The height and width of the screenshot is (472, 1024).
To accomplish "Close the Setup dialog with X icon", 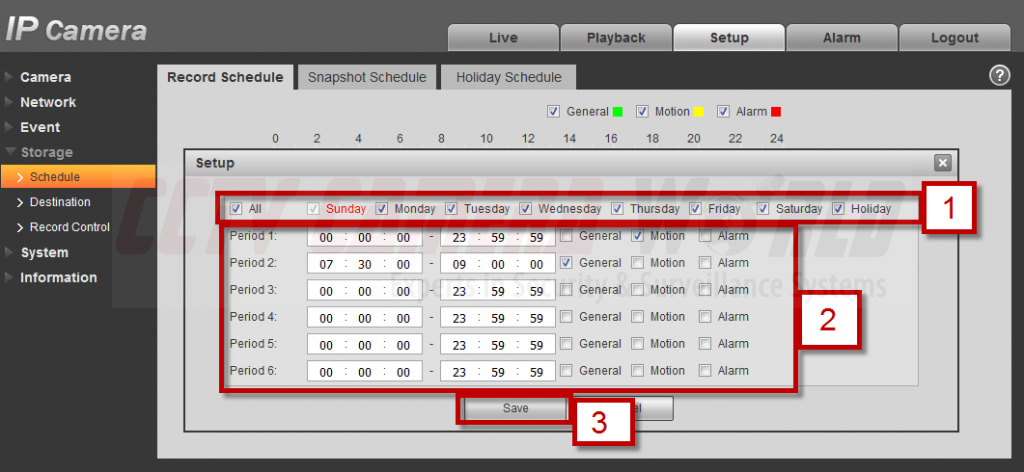I will click(x=941, y=162).
